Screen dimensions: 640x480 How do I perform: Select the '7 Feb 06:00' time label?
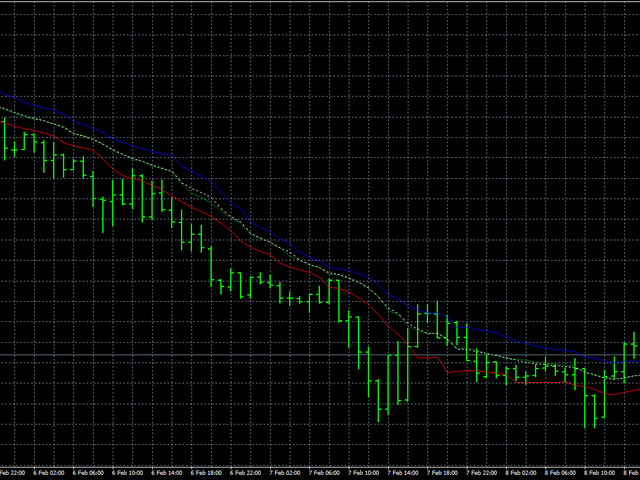pos(324,473)
